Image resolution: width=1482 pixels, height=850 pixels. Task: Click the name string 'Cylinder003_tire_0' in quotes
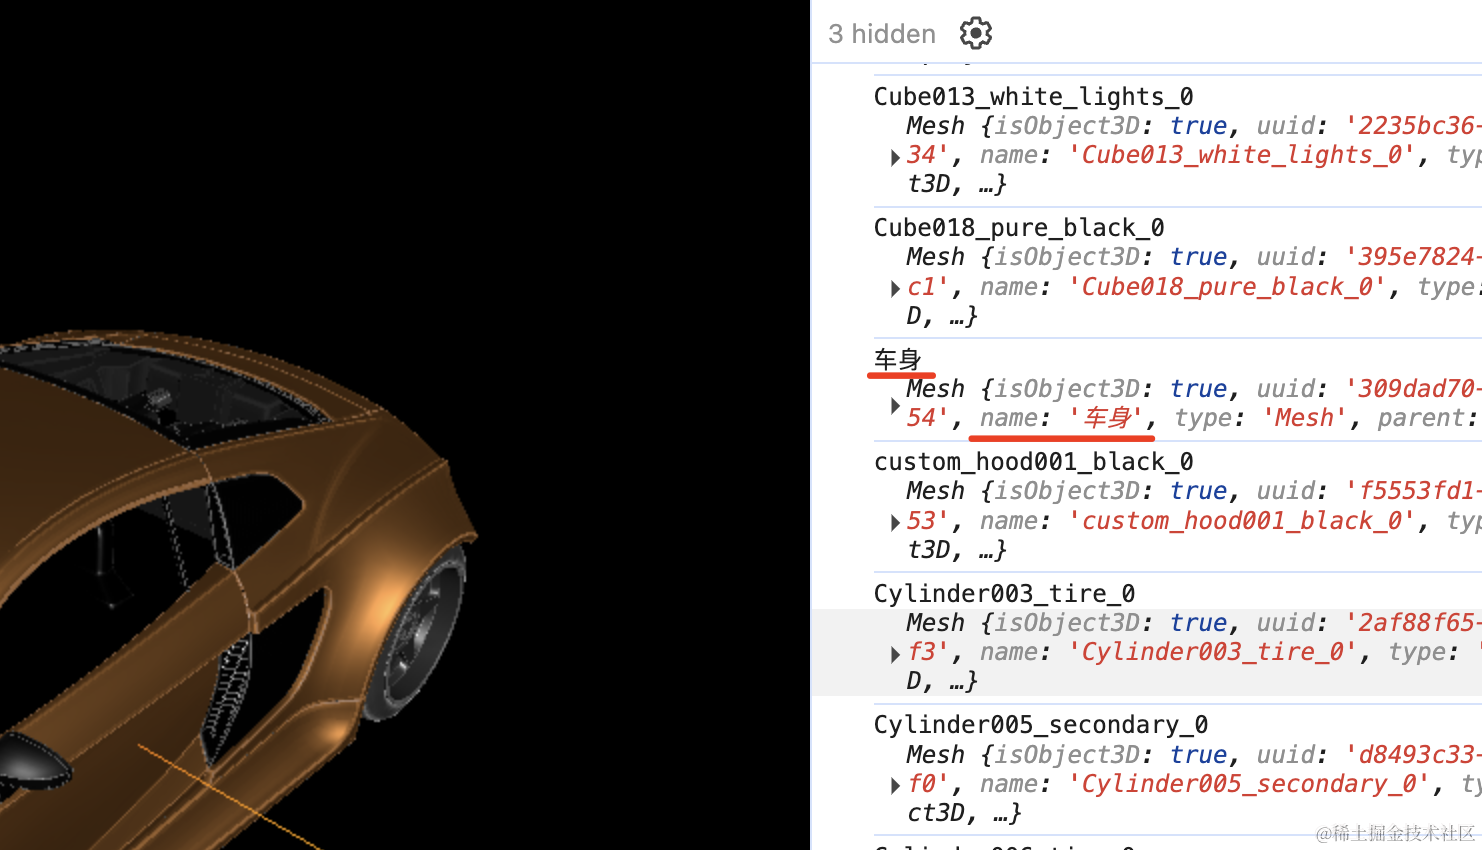1213,652
